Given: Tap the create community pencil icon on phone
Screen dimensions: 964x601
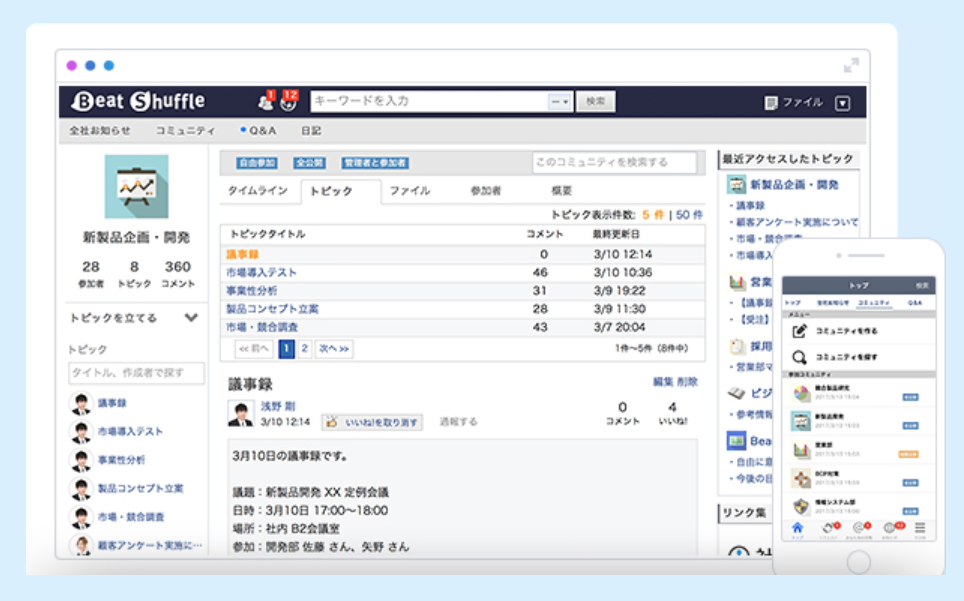Looking at the screenshot, I should tap(799, 330).
